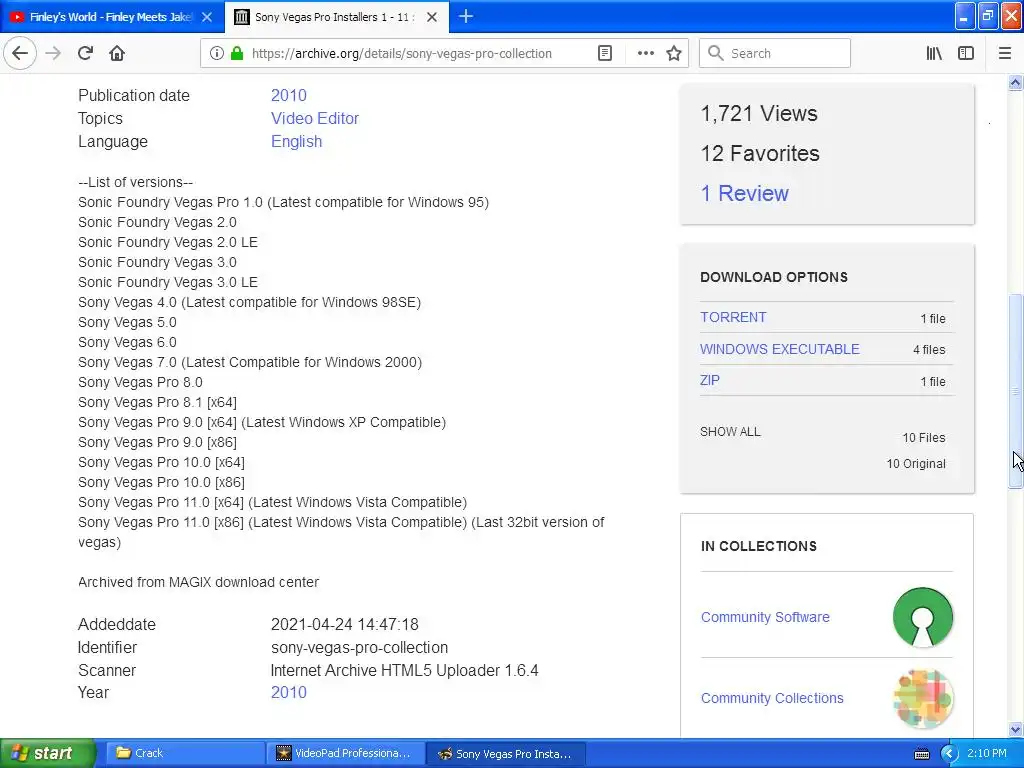This screenshot has height=768, width=1024.
Task: Open the Firefox home page
Action: tap(117, 53)
